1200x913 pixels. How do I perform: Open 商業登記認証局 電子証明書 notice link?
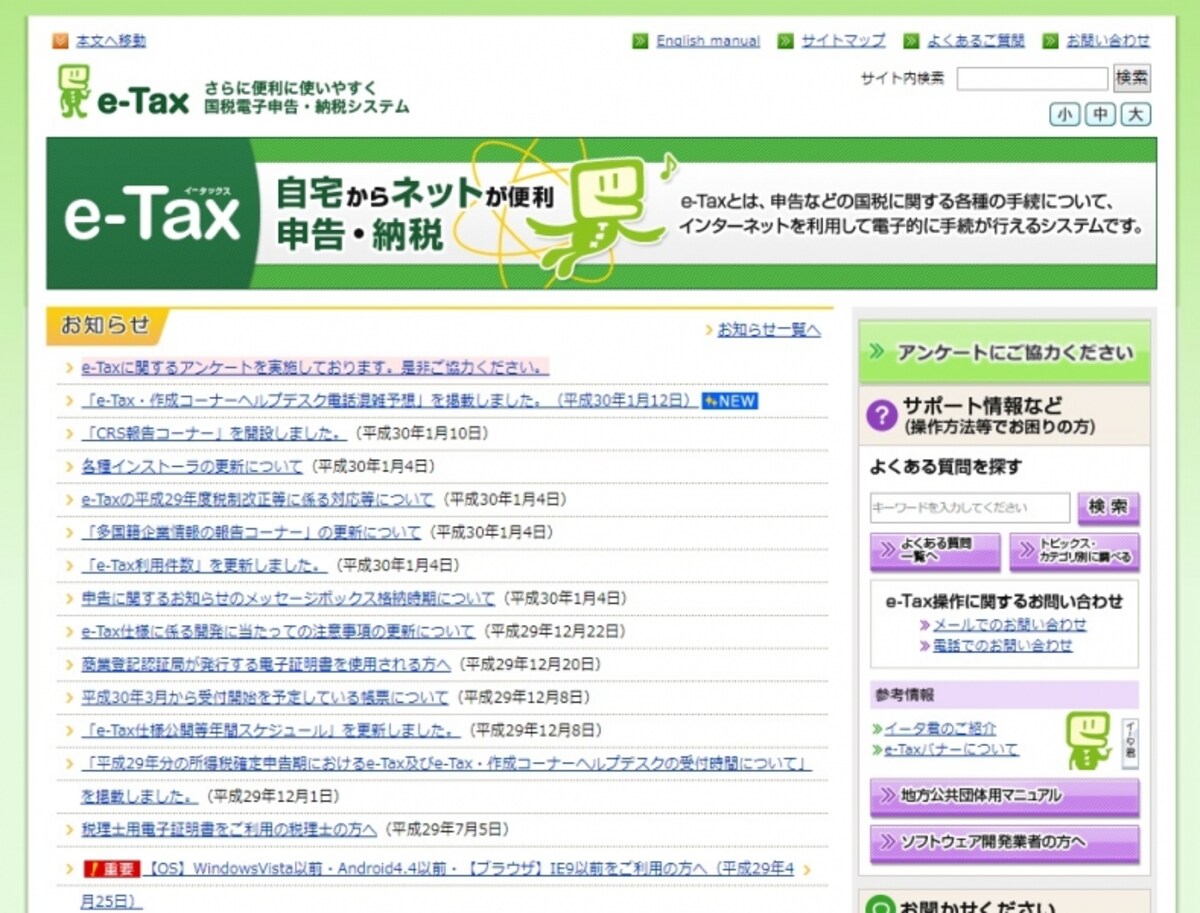tap(266, 664)
